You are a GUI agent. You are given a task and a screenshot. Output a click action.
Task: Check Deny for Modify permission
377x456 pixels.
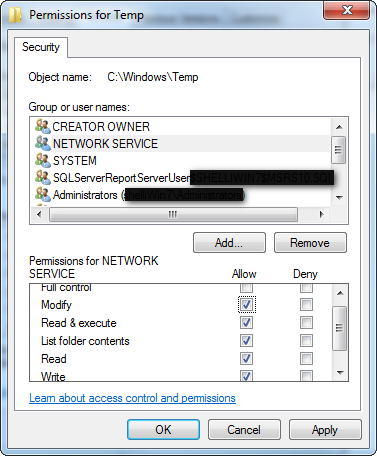click(306, 304)
